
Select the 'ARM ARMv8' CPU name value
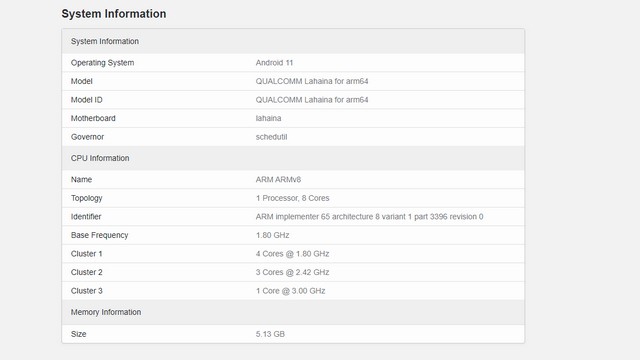tap(278, 180)
